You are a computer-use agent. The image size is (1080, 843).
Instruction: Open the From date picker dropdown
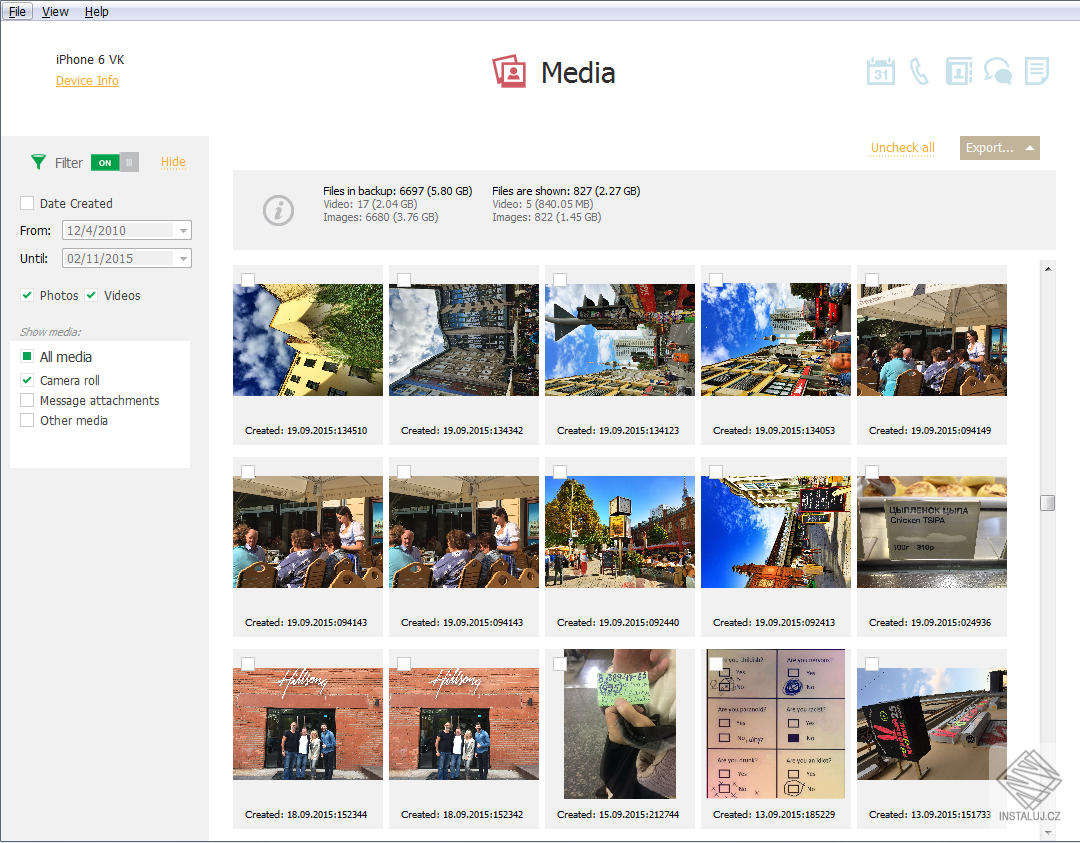182,230
